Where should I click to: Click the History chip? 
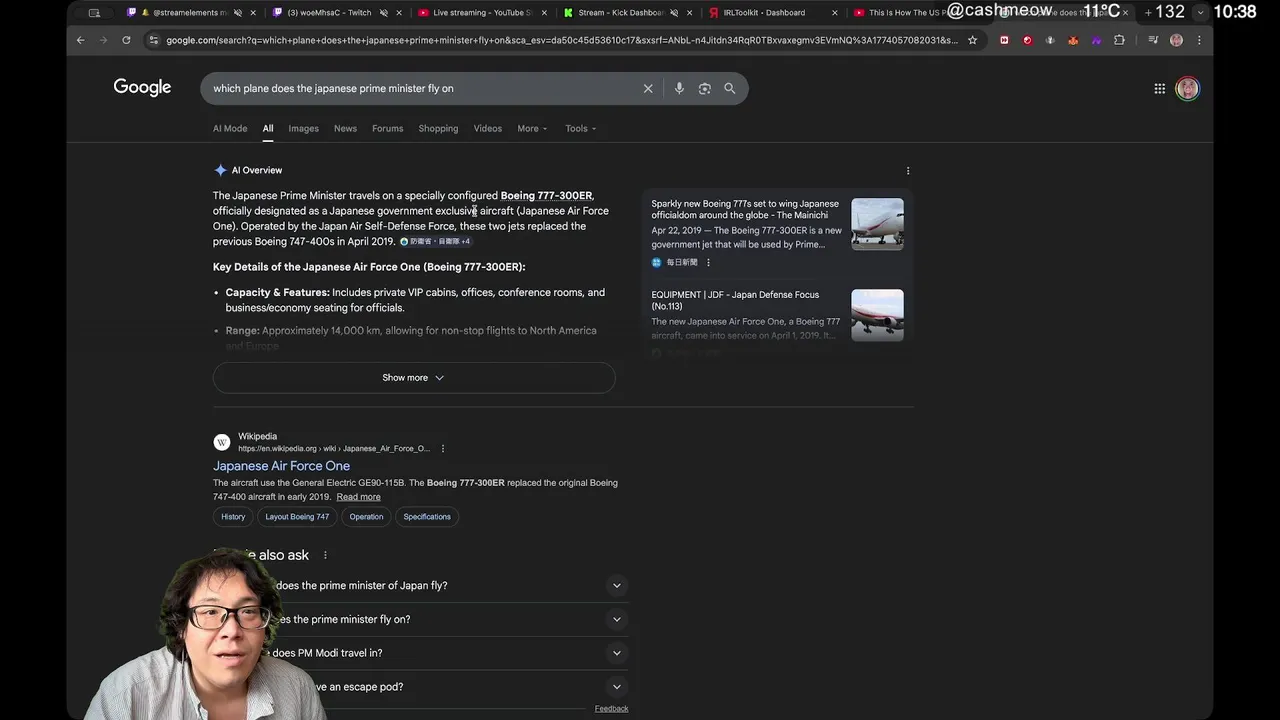point(233,517)
